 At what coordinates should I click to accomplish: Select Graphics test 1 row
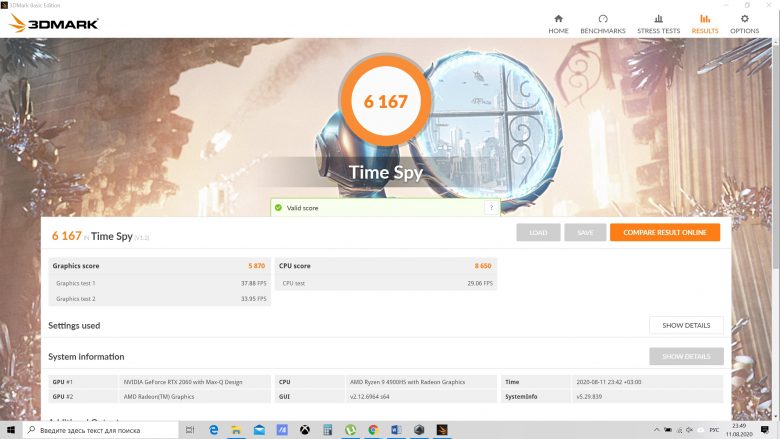(160, 283)
